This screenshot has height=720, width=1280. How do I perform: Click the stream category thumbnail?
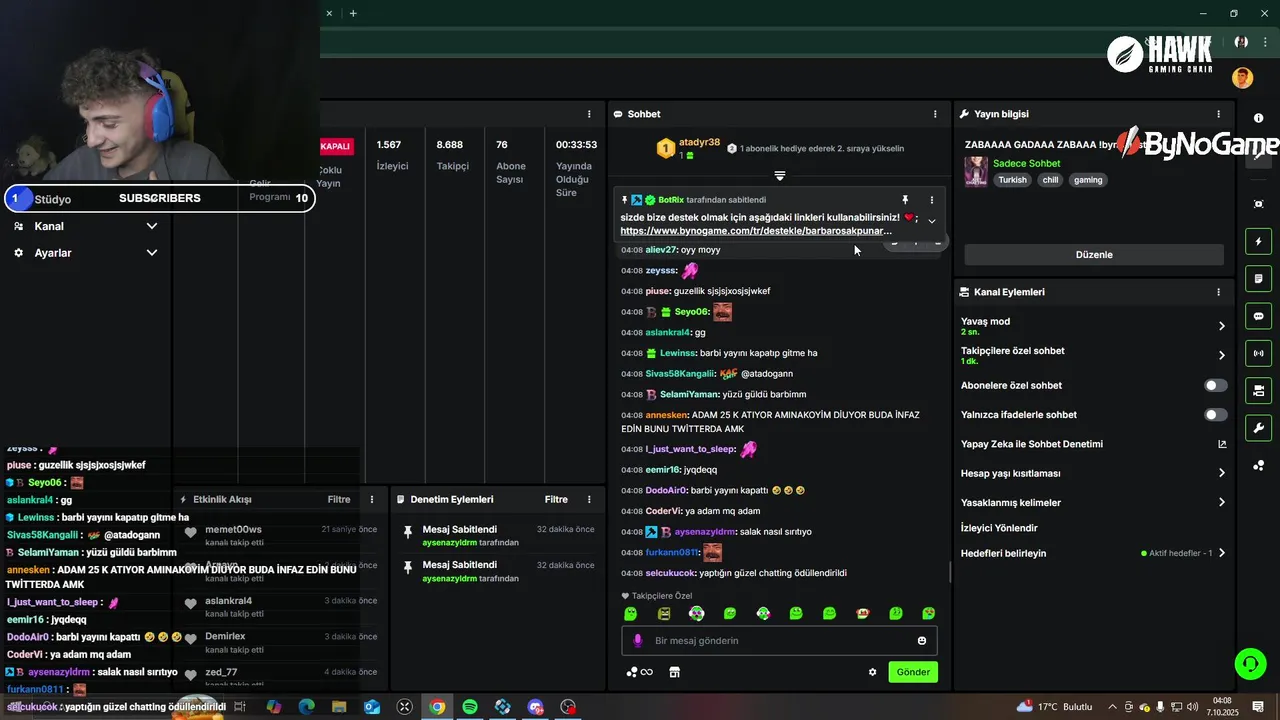[976, 171]
